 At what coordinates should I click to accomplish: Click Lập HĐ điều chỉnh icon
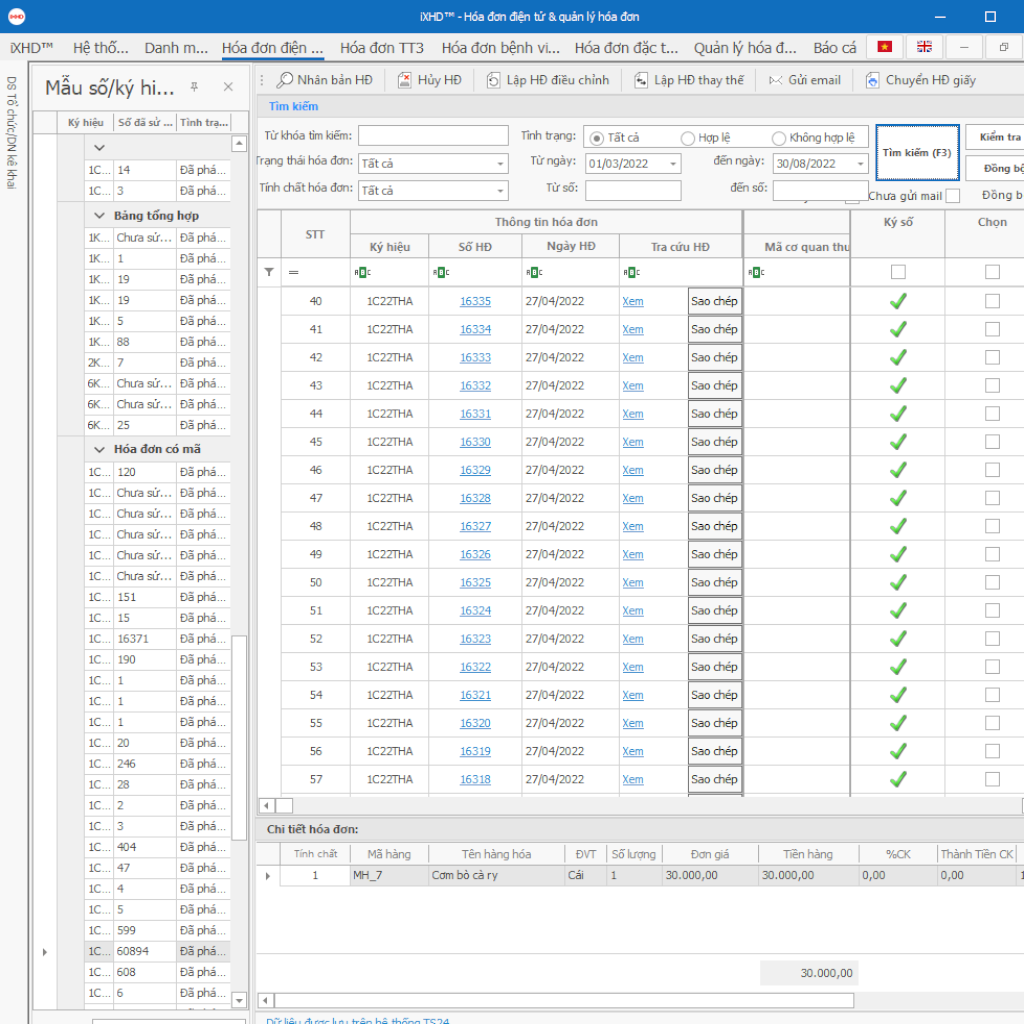pos(494,80)
